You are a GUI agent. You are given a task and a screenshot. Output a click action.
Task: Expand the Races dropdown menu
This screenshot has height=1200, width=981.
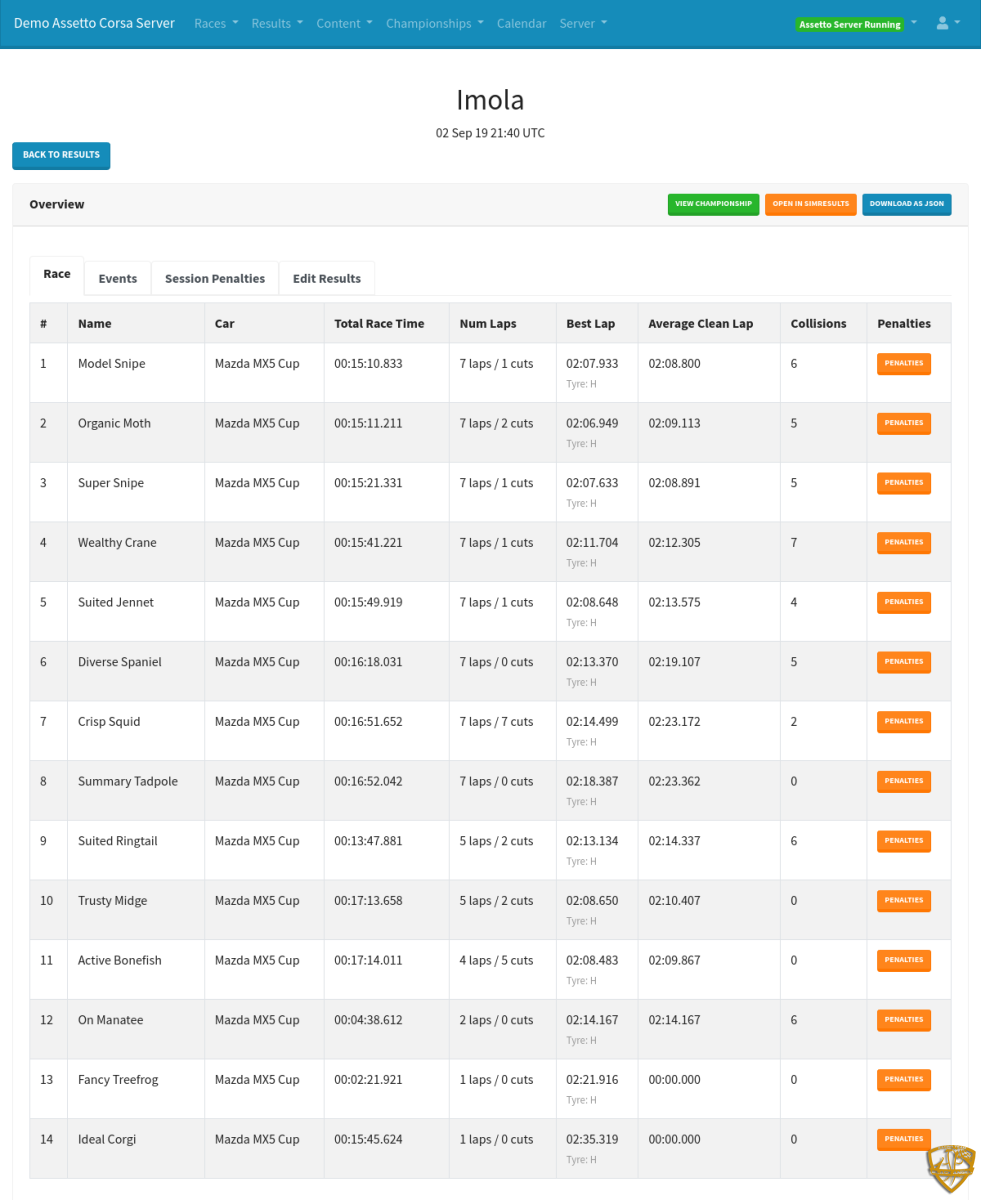216,23
